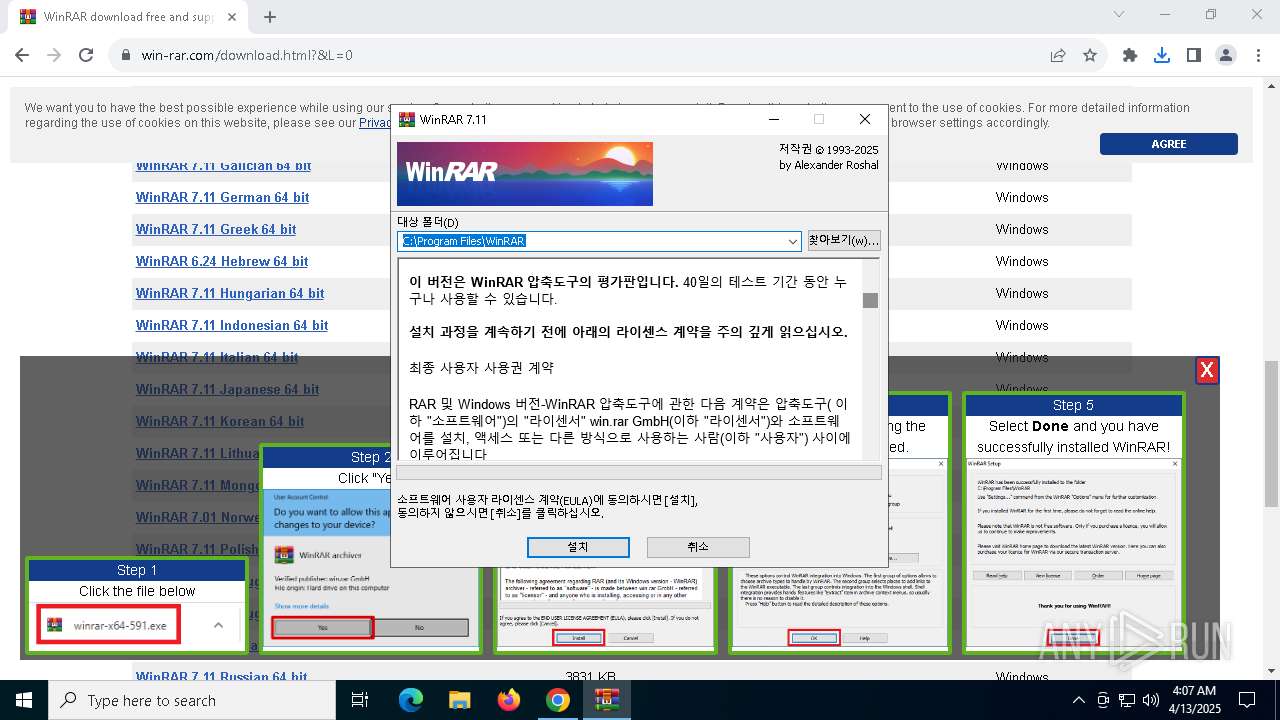Open Chrome three-dot menu
Viewport: 1280px width, 720px height.
pos(1257,56)
